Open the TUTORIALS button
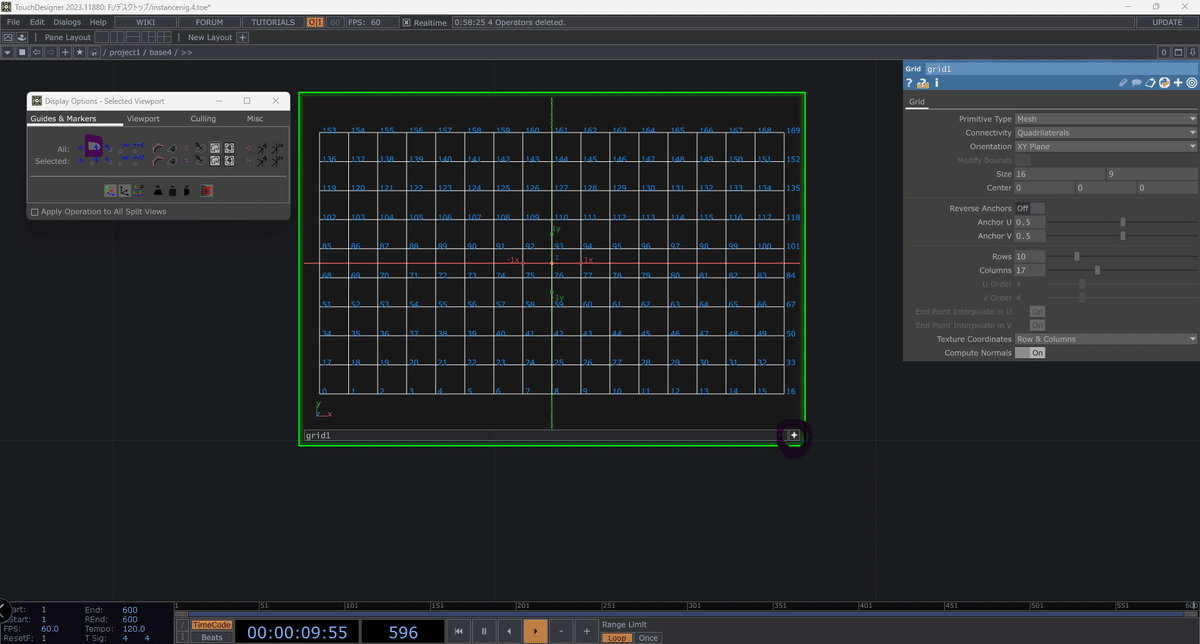 [x=273, y=22]
